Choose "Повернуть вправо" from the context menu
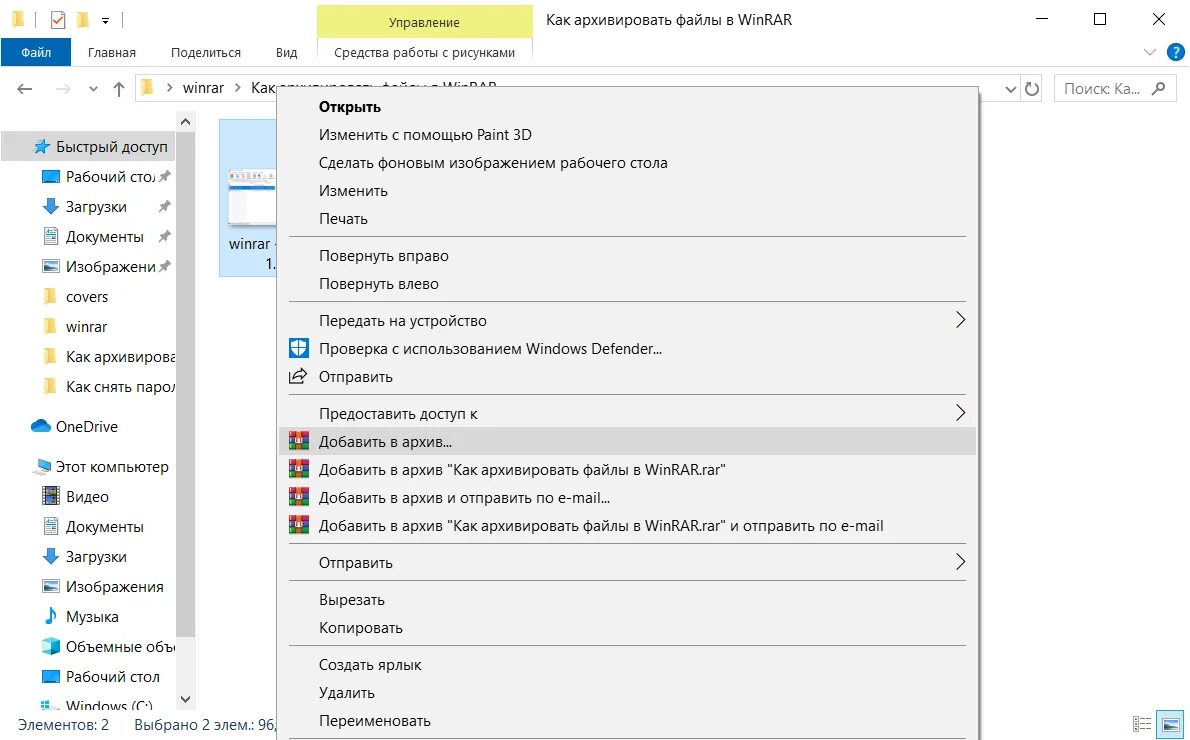This screenshot has width=1190, height=740. pyautogui.click(x=384, y=256)
